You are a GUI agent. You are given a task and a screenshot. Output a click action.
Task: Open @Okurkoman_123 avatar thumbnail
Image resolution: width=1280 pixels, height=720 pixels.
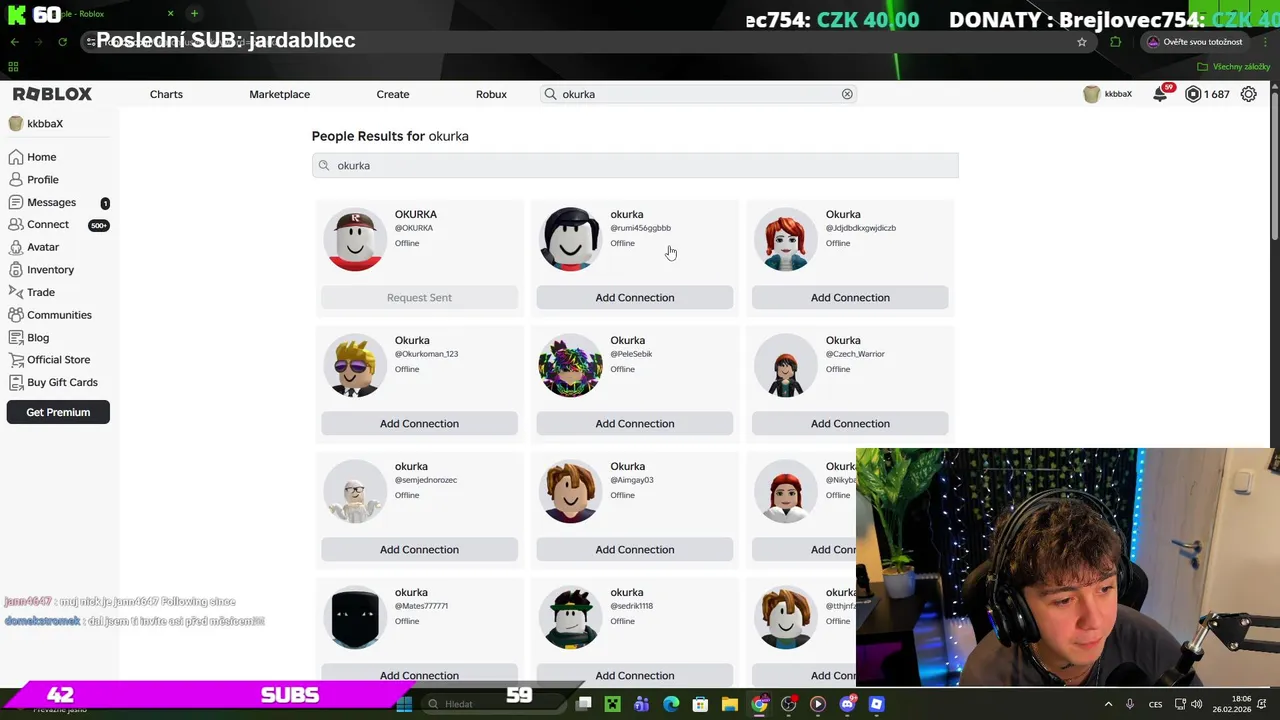[x=355, y=365]
